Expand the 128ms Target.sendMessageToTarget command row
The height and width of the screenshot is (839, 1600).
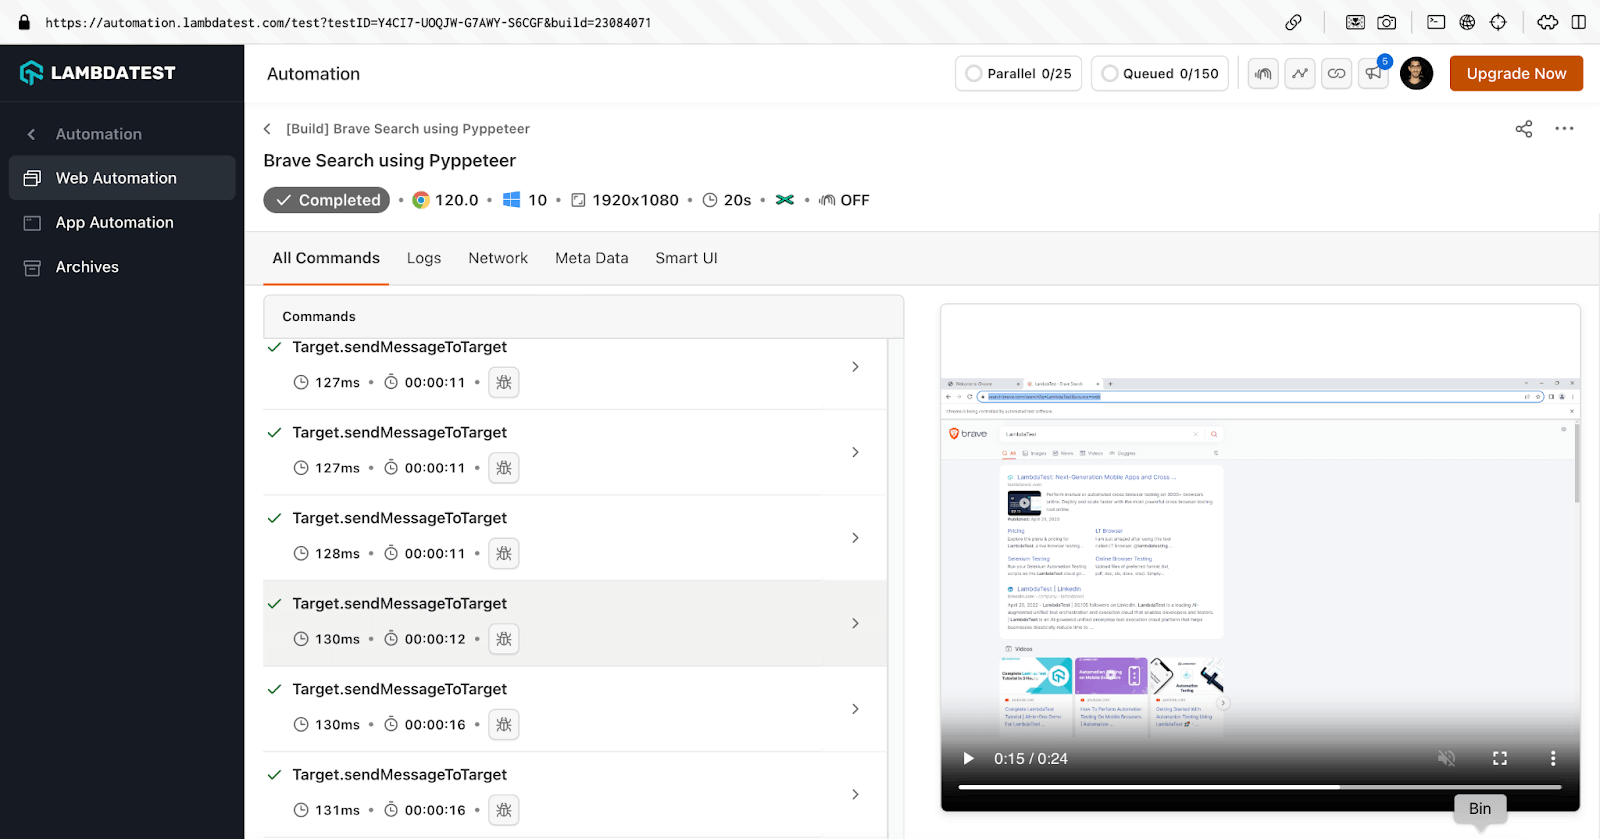click(x=855, y=538)
